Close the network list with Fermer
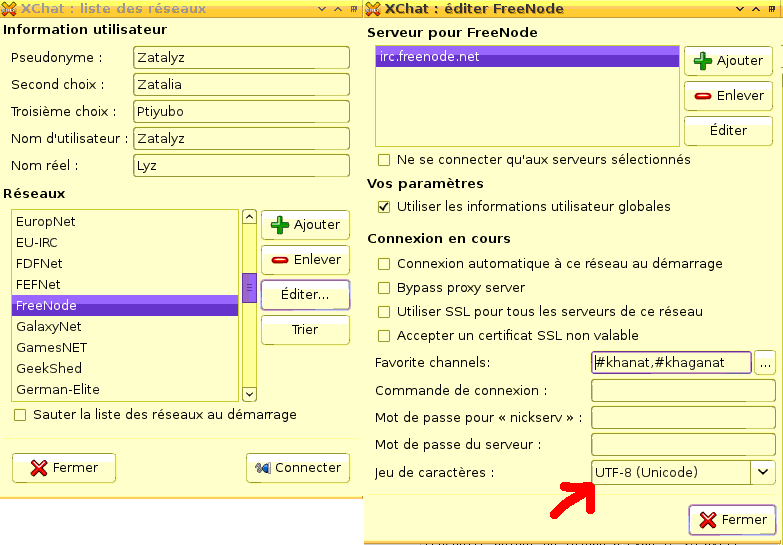This screenshot has width=783, height=545. pos(63,468)
